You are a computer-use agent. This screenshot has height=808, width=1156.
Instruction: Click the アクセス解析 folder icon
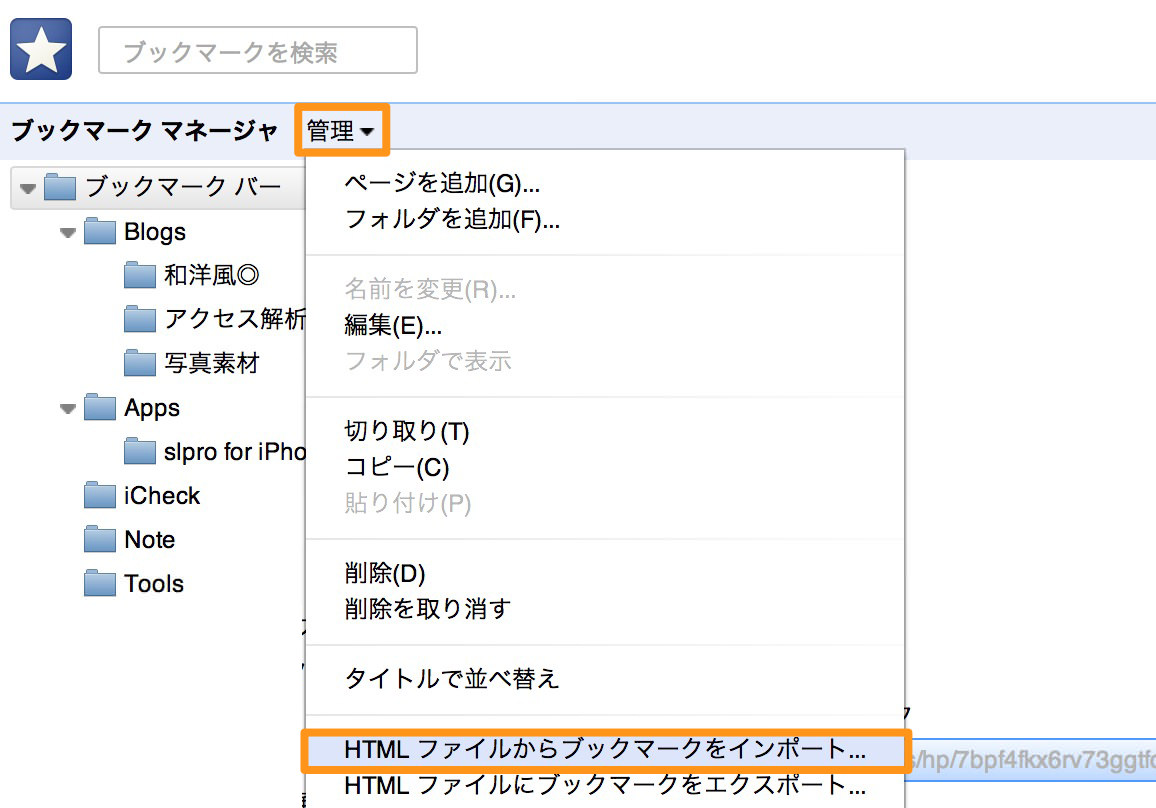[140, 319]
